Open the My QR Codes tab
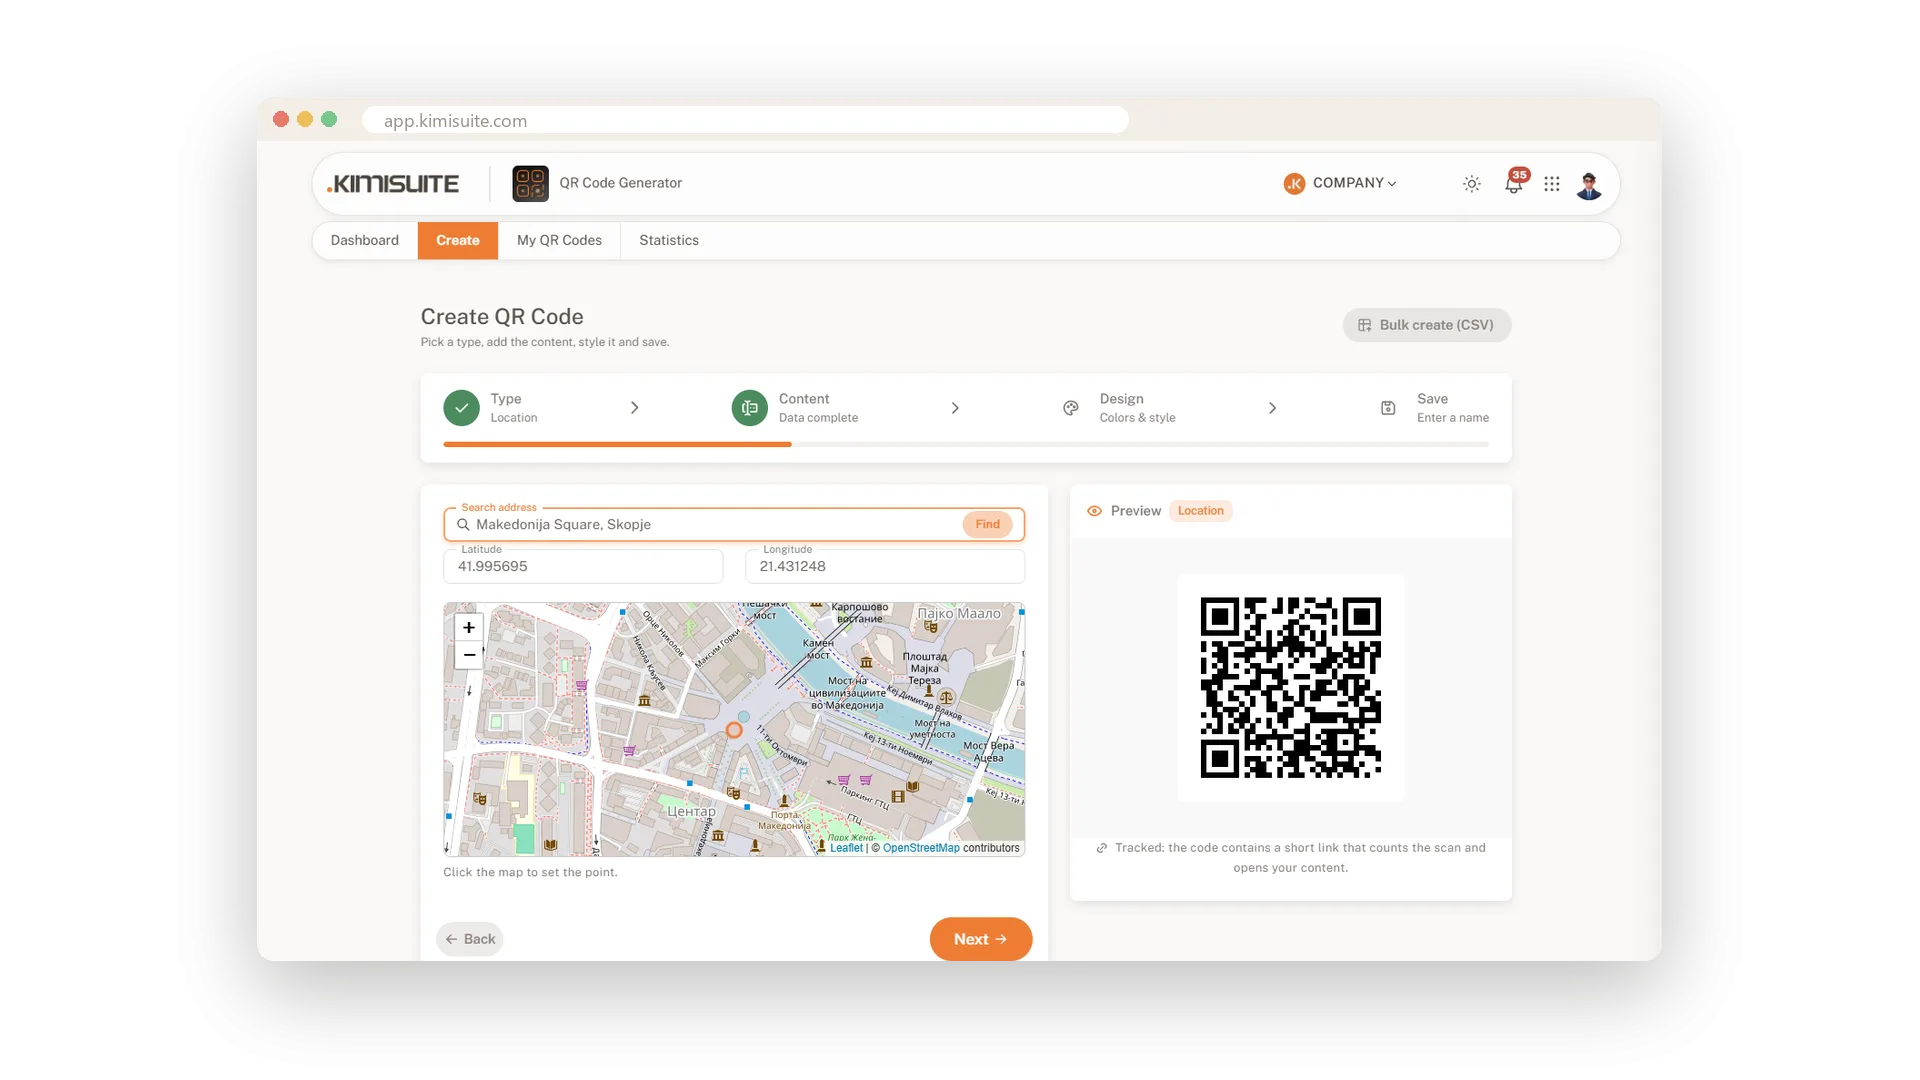The image size is (1920, 1080). click(x=559, y=241)
